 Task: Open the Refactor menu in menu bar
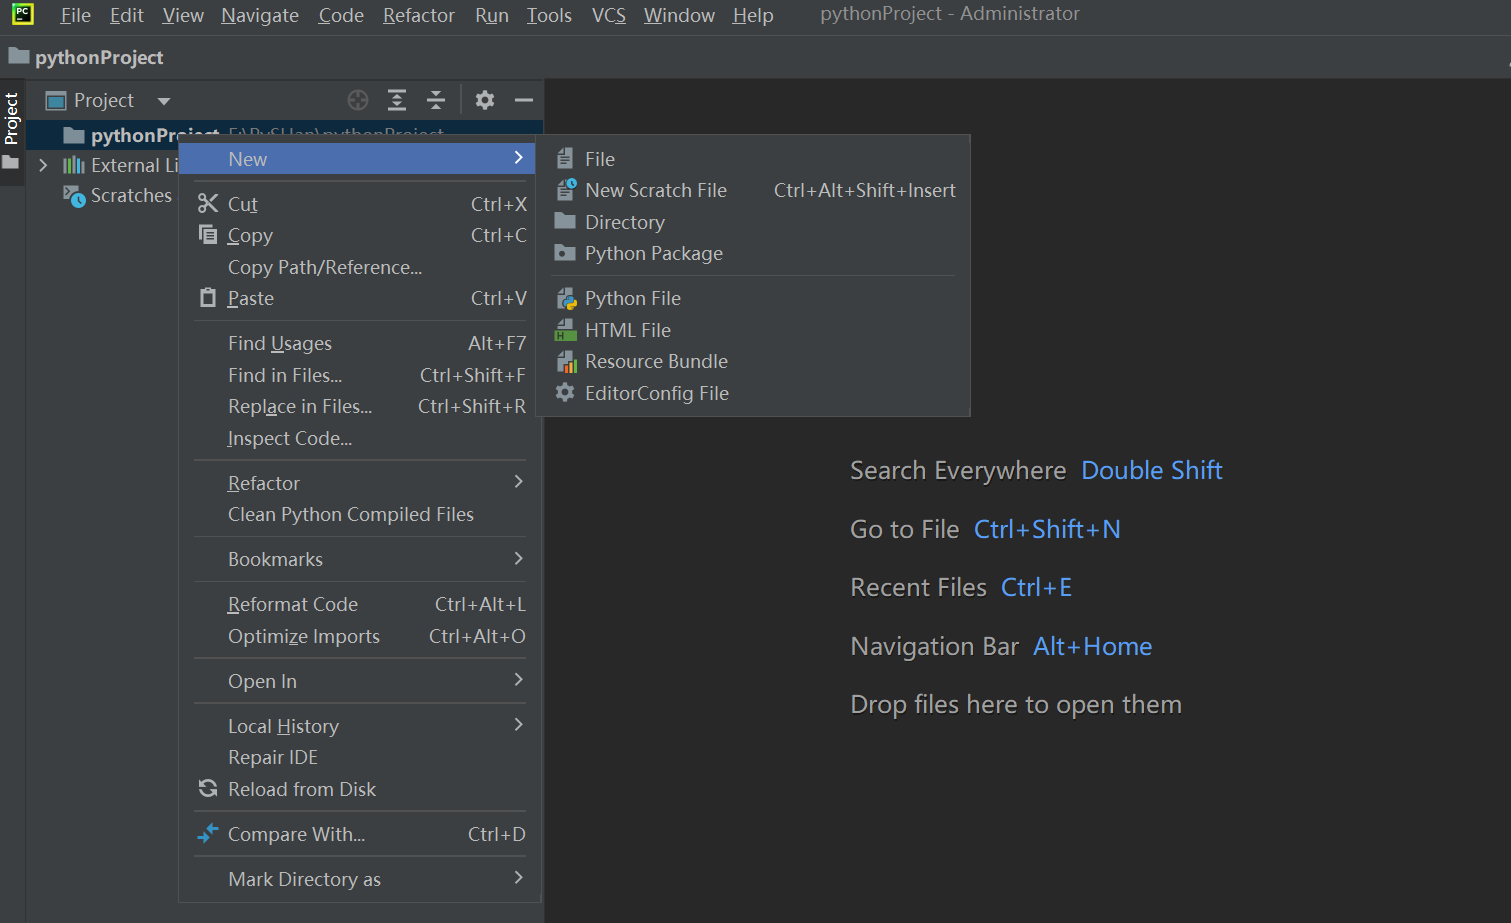tap(419, 15)
